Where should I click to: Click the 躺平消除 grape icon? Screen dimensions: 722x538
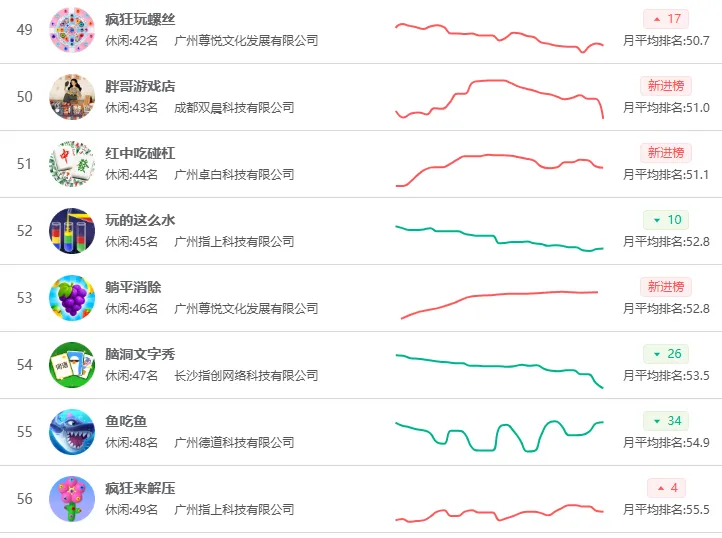(72, 298)
